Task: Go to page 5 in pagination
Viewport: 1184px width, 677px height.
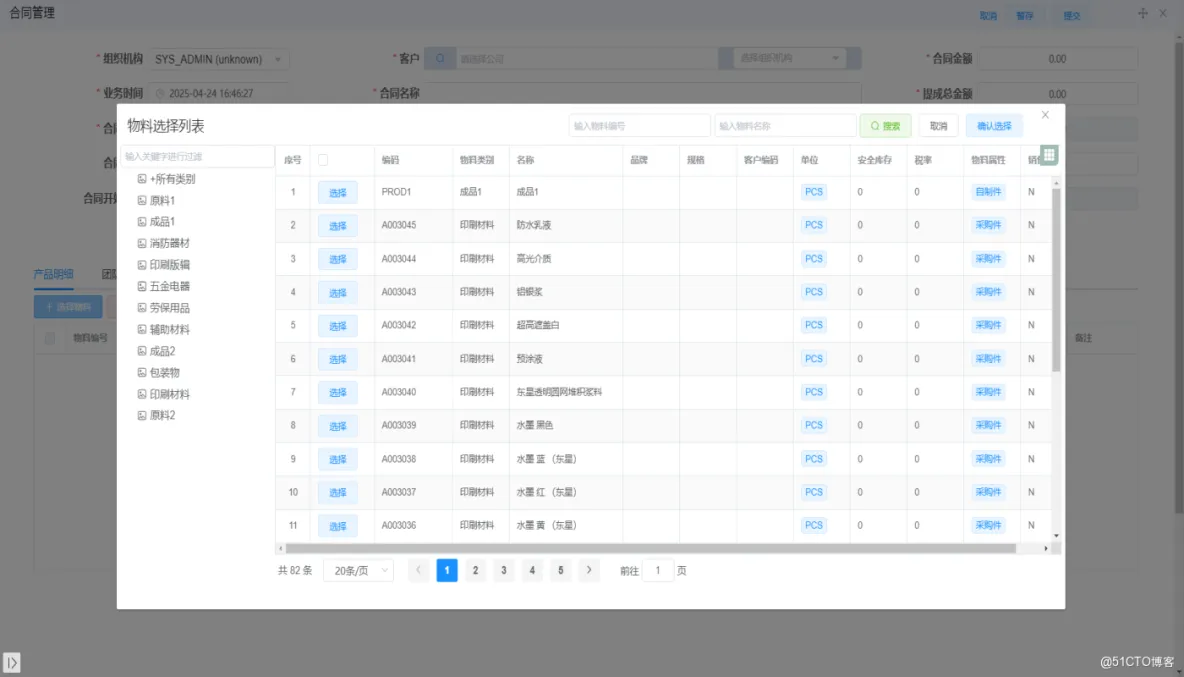Action: click(560, 571)
